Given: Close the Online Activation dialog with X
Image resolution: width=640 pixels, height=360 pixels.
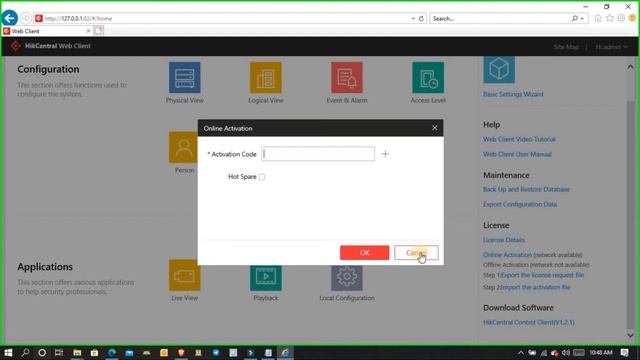Looking at the screenshot, I should click(435, 128).
